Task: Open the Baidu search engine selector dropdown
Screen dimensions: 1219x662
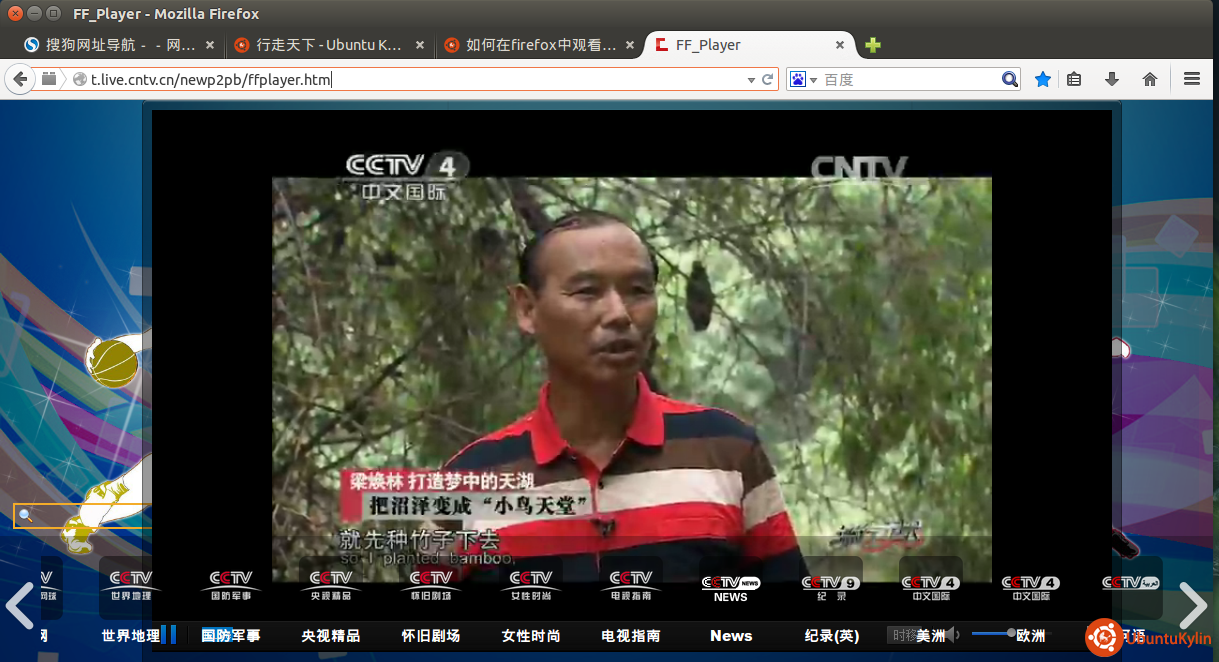Action: point(803,79)
